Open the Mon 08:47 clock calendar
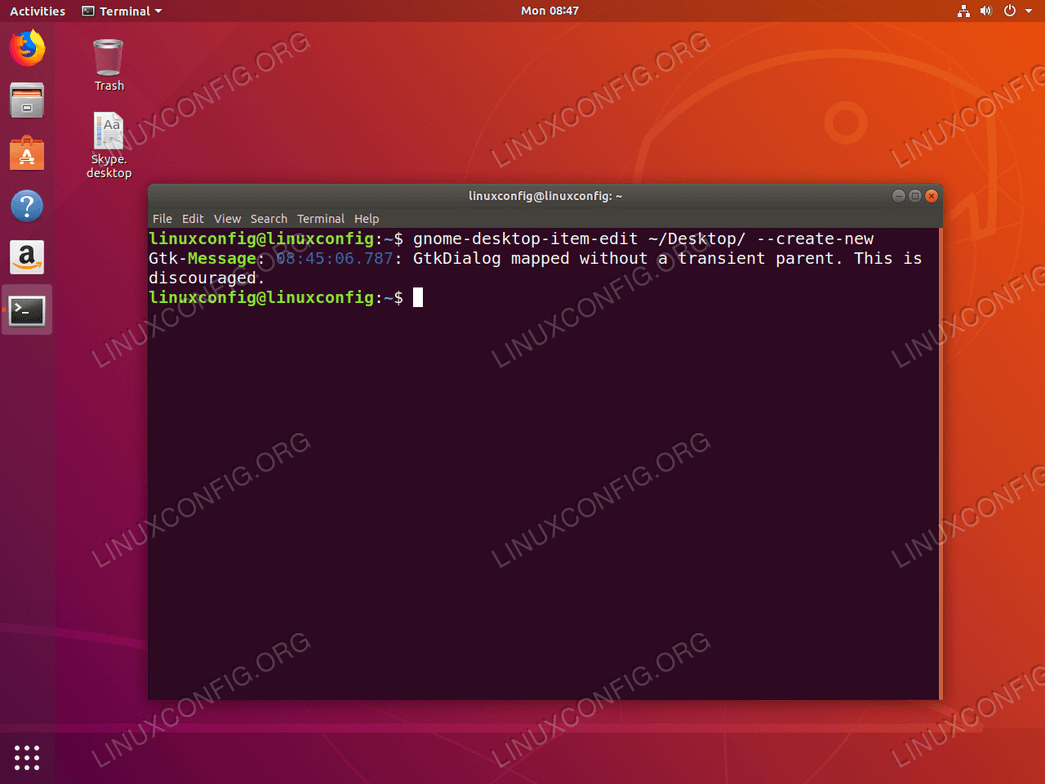 coord(550,11)
